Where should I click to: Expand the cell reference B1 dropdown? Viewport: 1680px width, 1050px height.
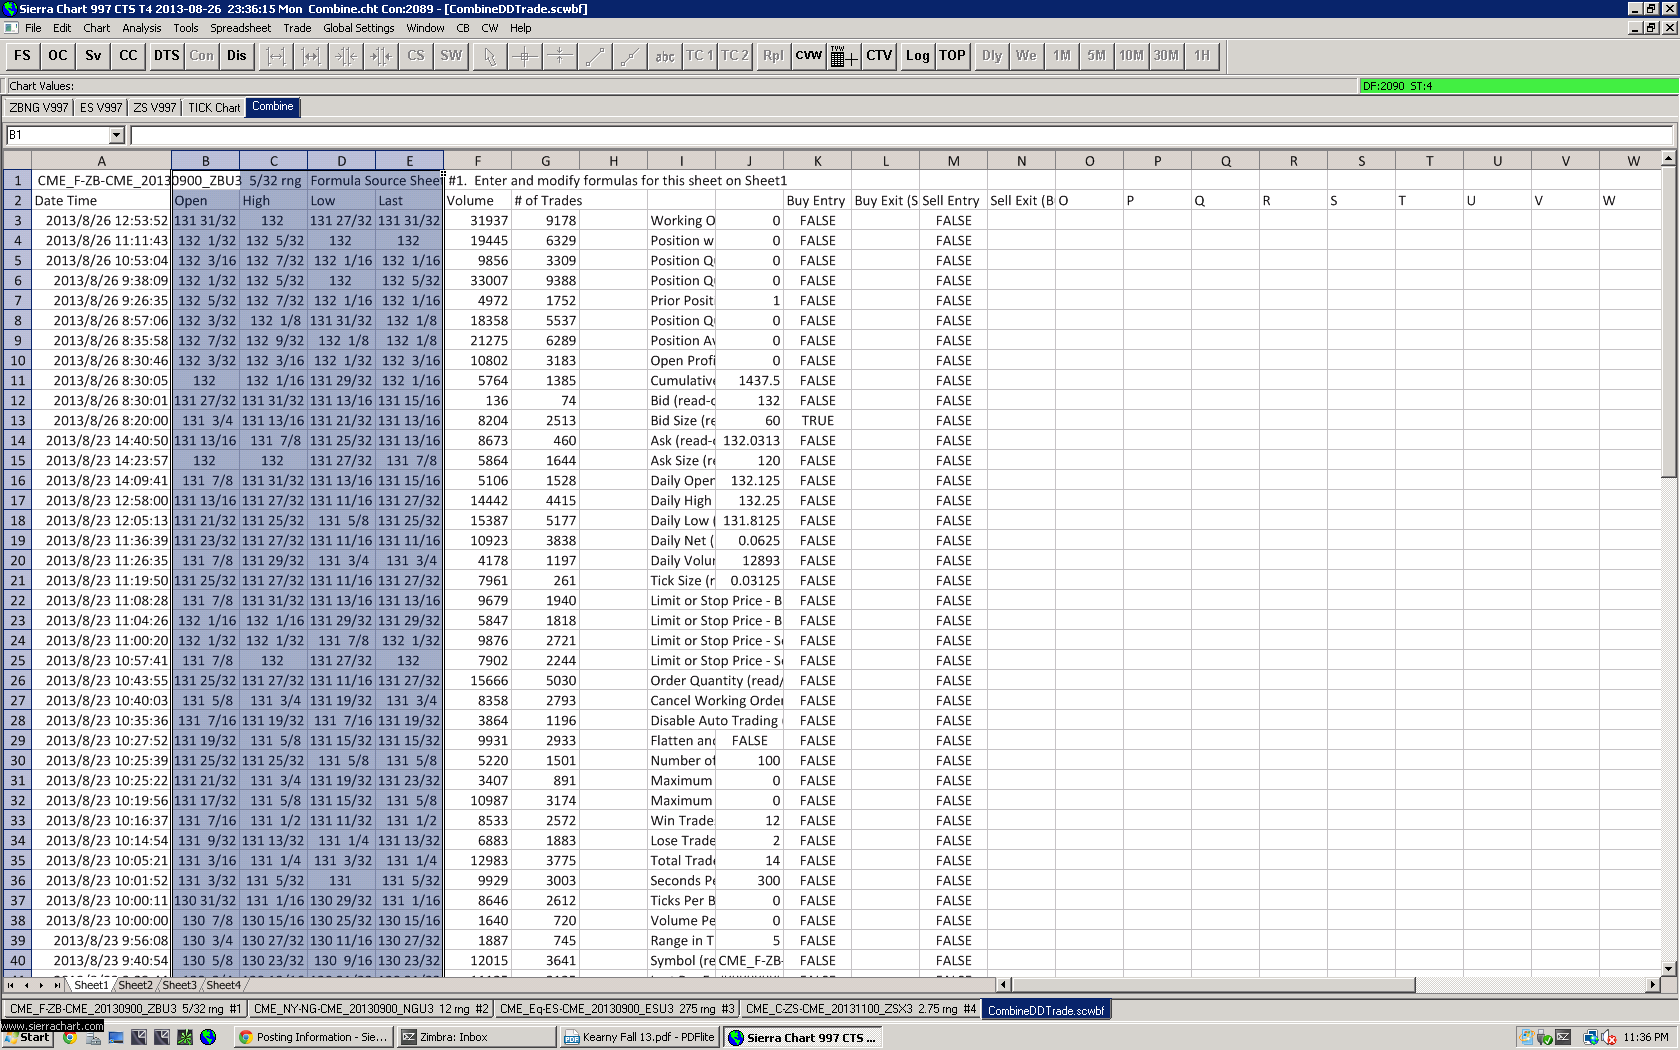116,135
